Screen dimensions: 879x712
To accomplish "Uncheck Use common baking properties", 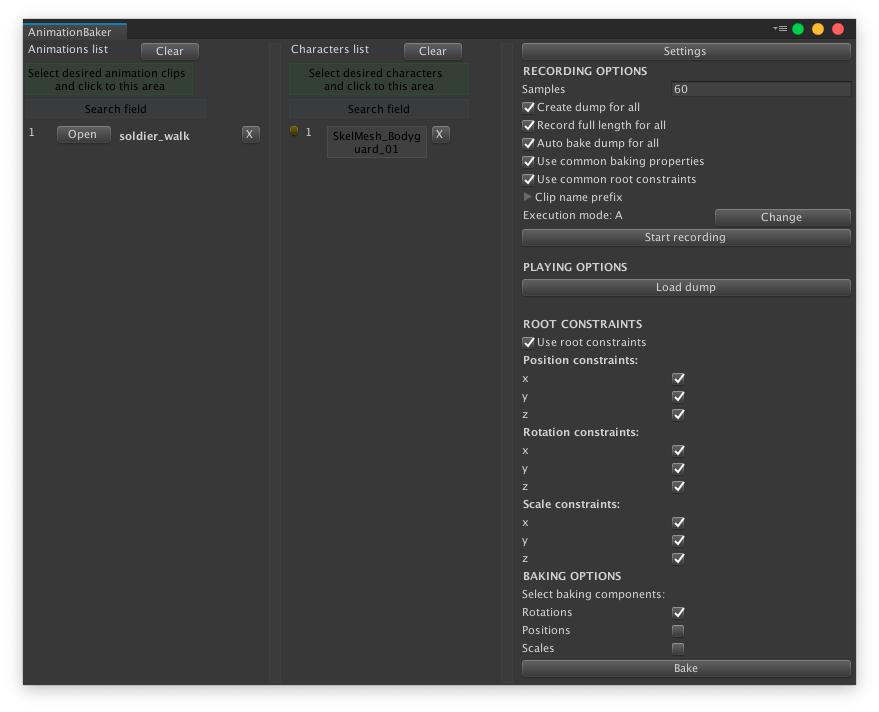I will pos(528,161).
